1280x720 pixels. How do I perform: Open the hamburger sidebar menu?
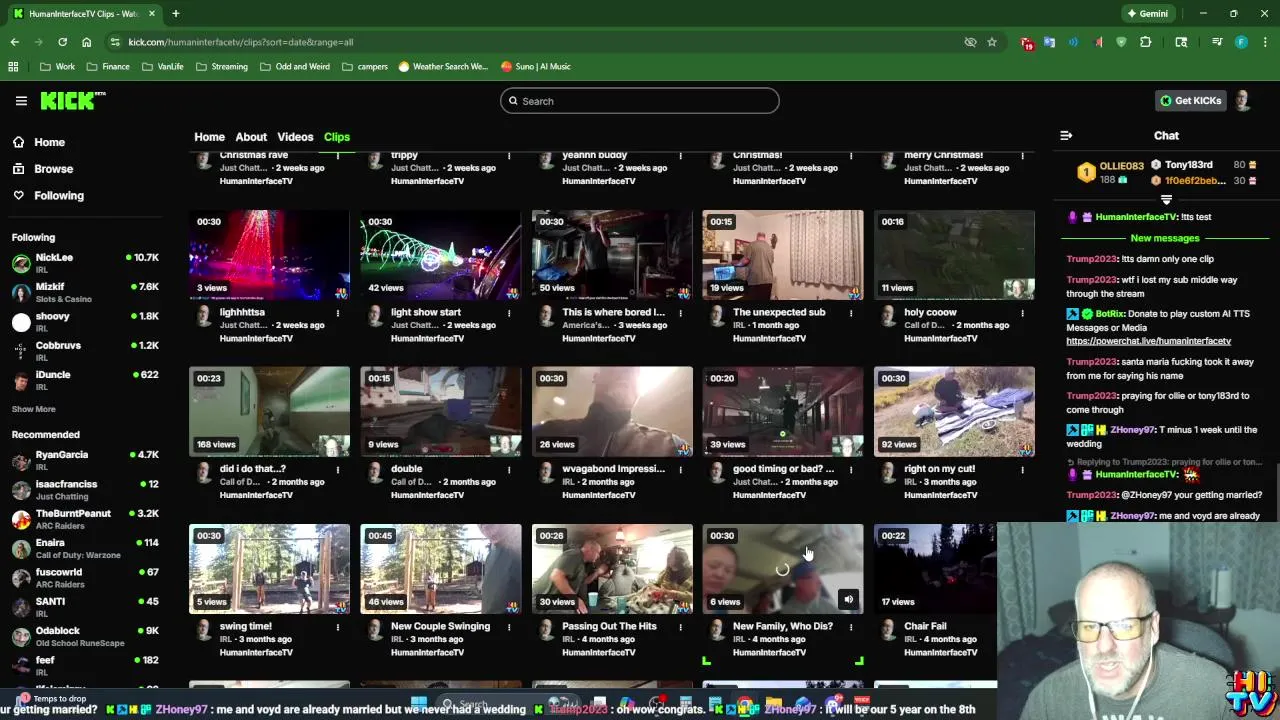pos(21,101)
